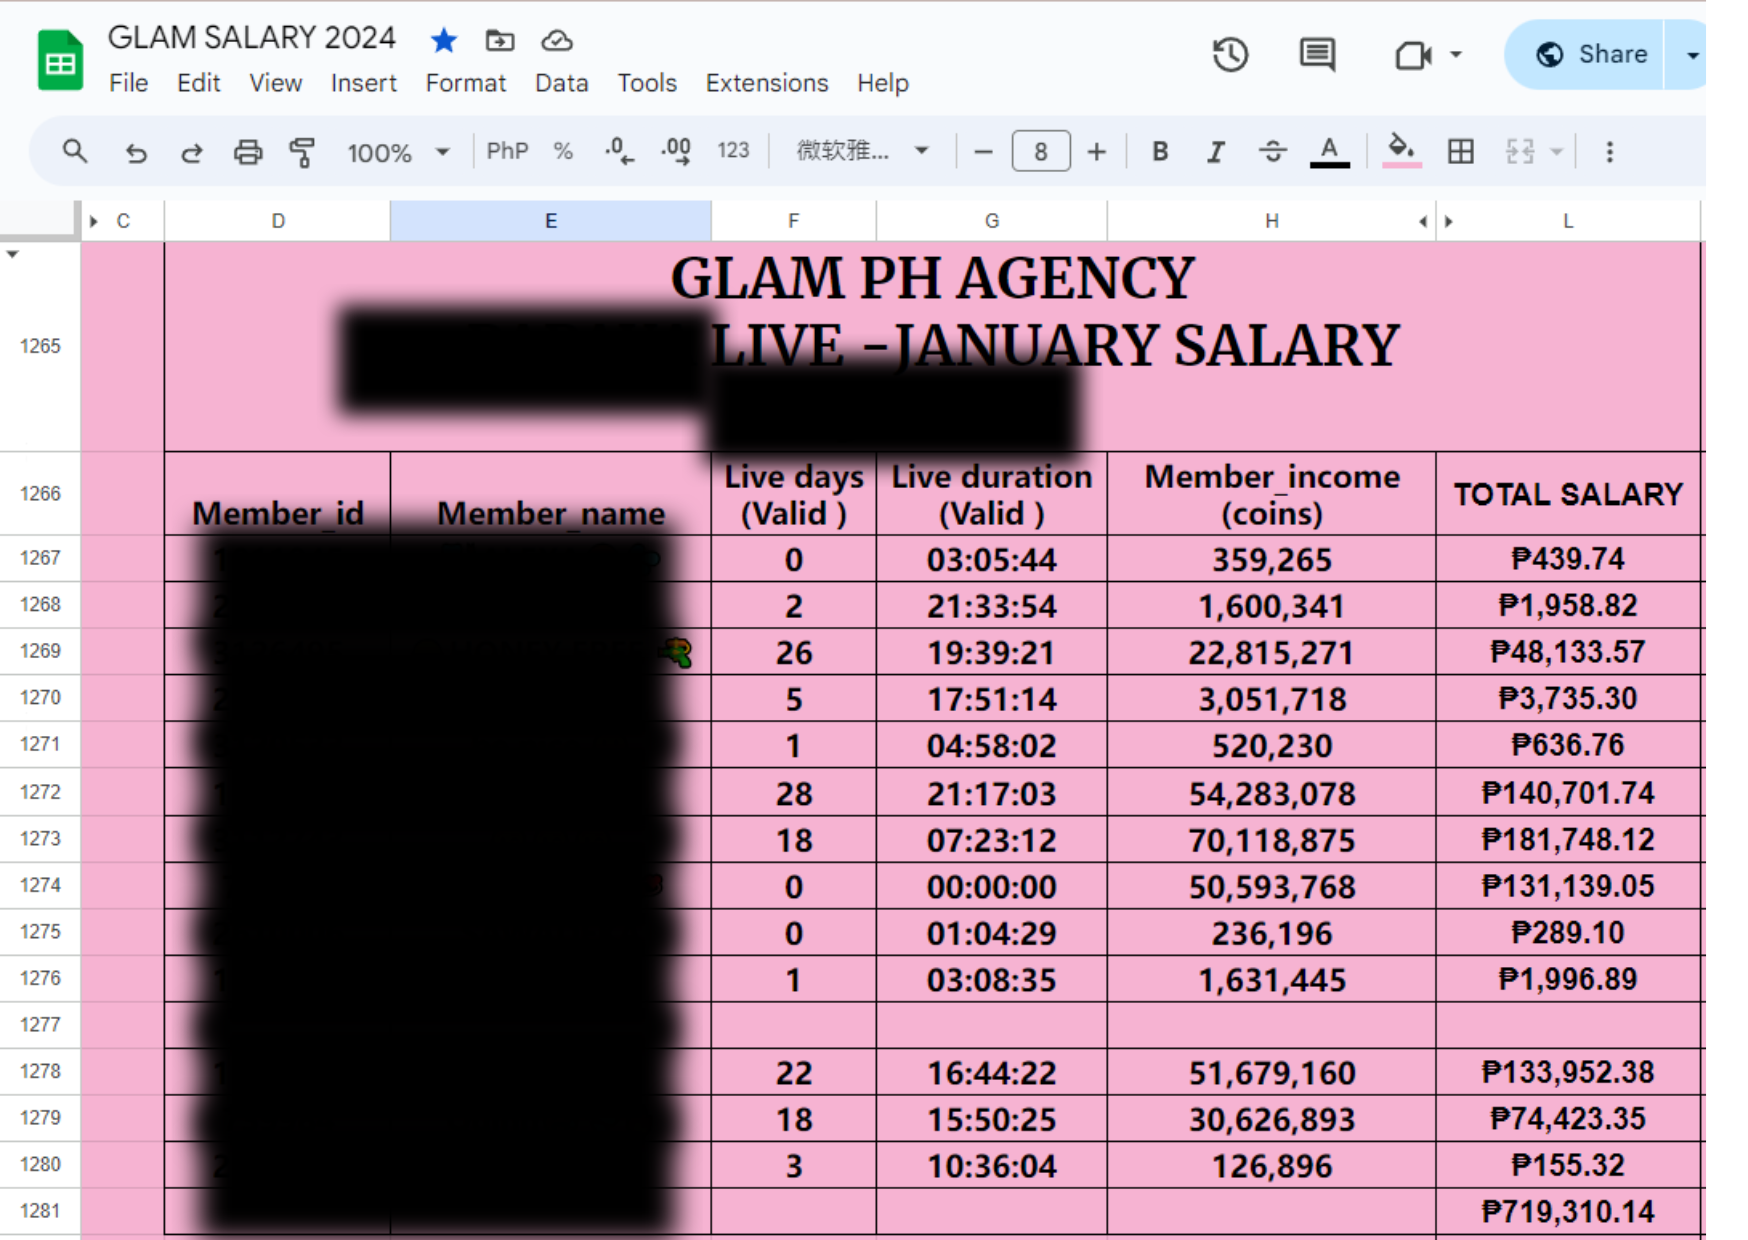Click the GLAM SALARY 2024 document title

(252, 38)
